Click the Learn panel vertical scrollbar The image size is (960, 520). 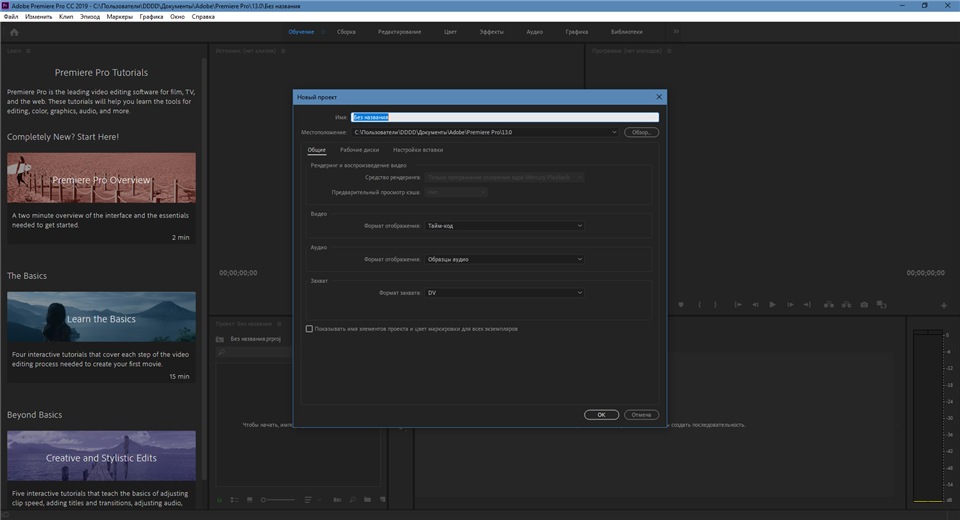point(204,269)
